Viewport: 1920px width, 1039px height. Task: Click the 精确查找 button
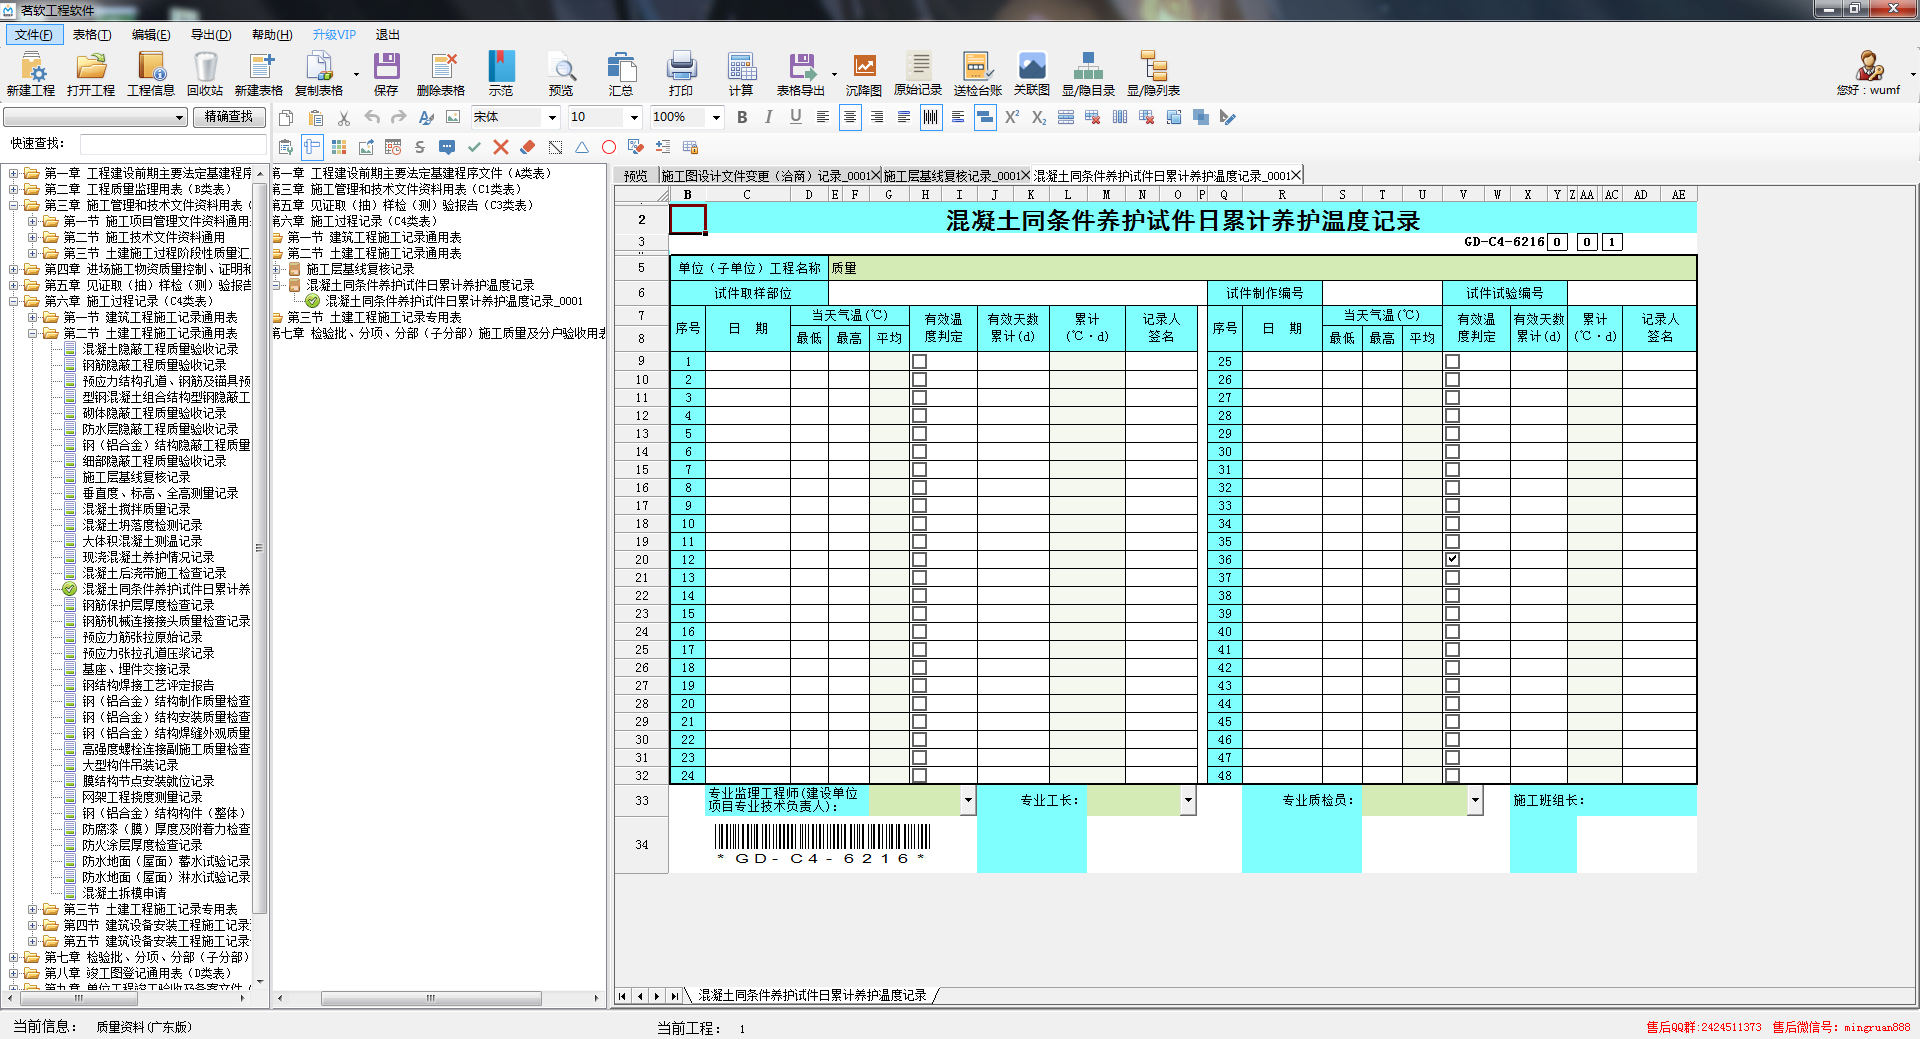(229, 117)
